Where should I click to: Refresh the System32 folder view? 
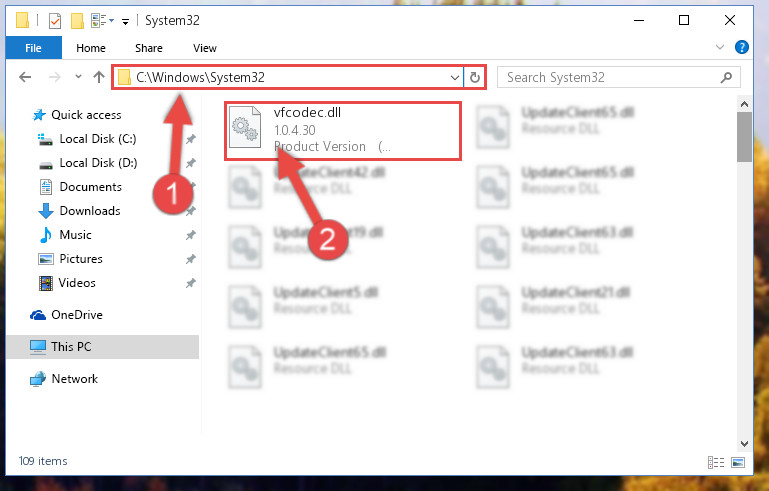474,78
